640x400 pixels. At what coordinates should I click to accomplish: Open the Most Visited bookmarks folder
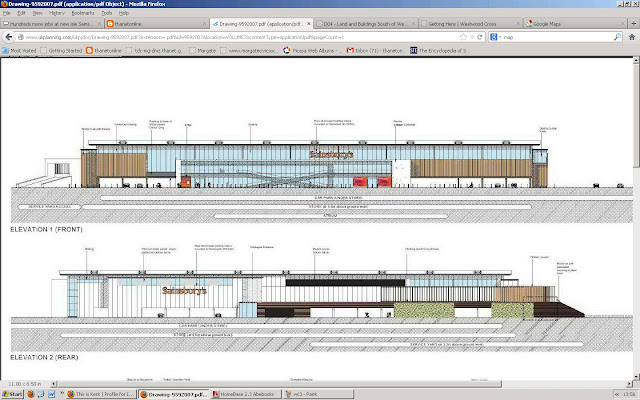coord(19,50)
